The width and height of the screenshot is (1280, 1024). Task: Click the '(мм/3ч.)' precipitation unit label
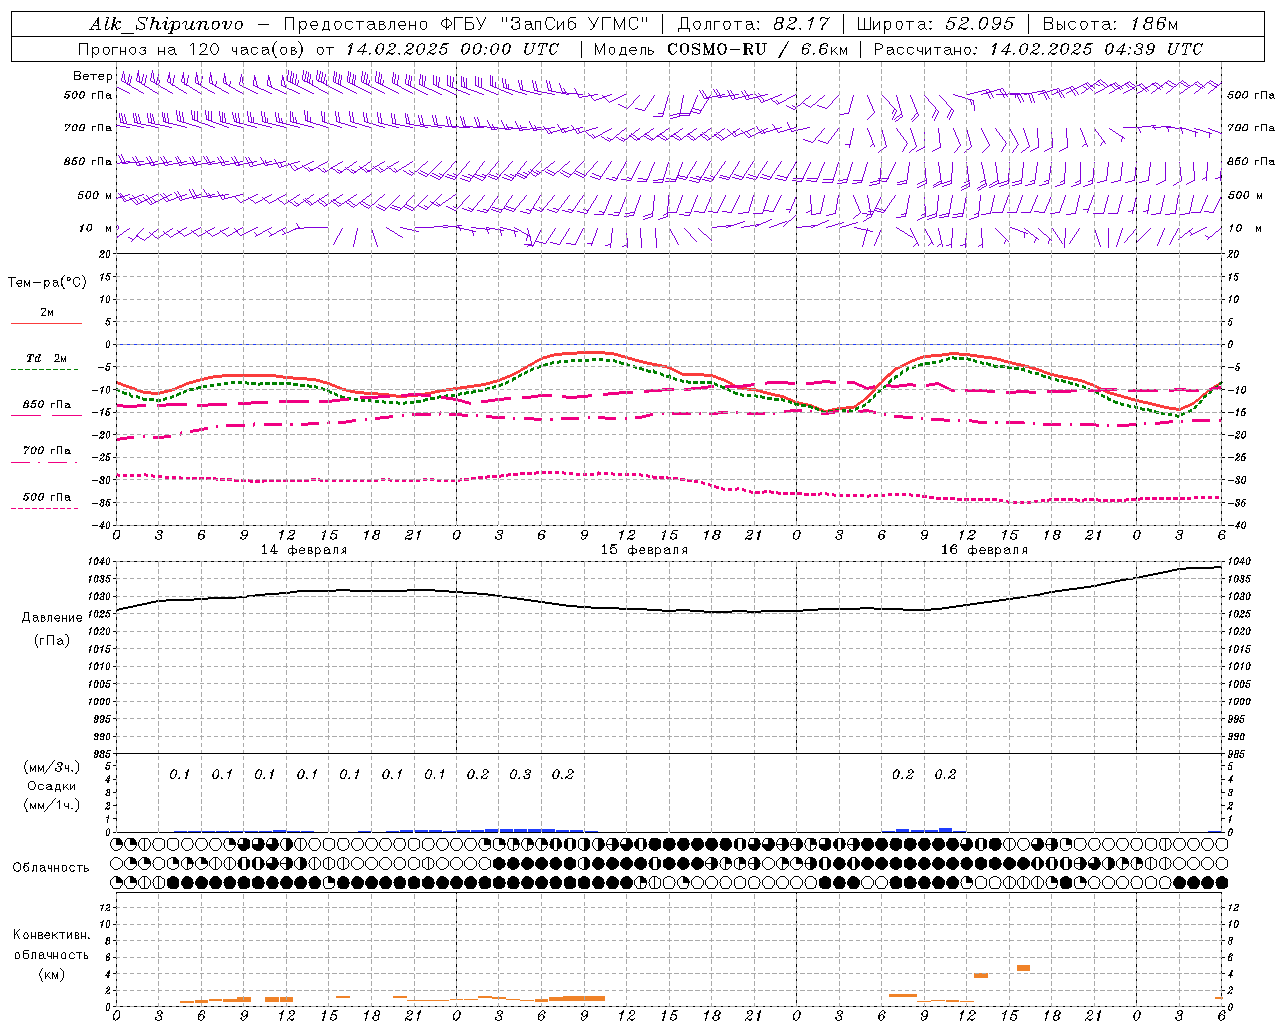pos(52,767)
